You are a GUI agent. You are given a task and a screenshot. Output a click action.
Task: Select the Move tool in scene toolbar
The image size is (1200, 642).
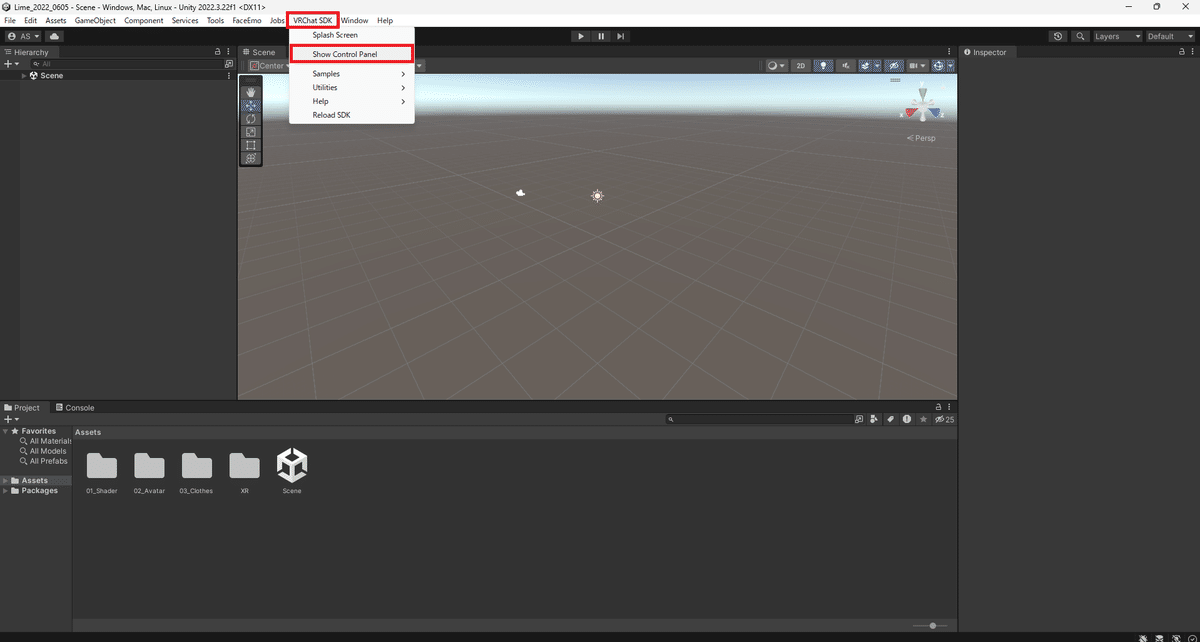251,105
